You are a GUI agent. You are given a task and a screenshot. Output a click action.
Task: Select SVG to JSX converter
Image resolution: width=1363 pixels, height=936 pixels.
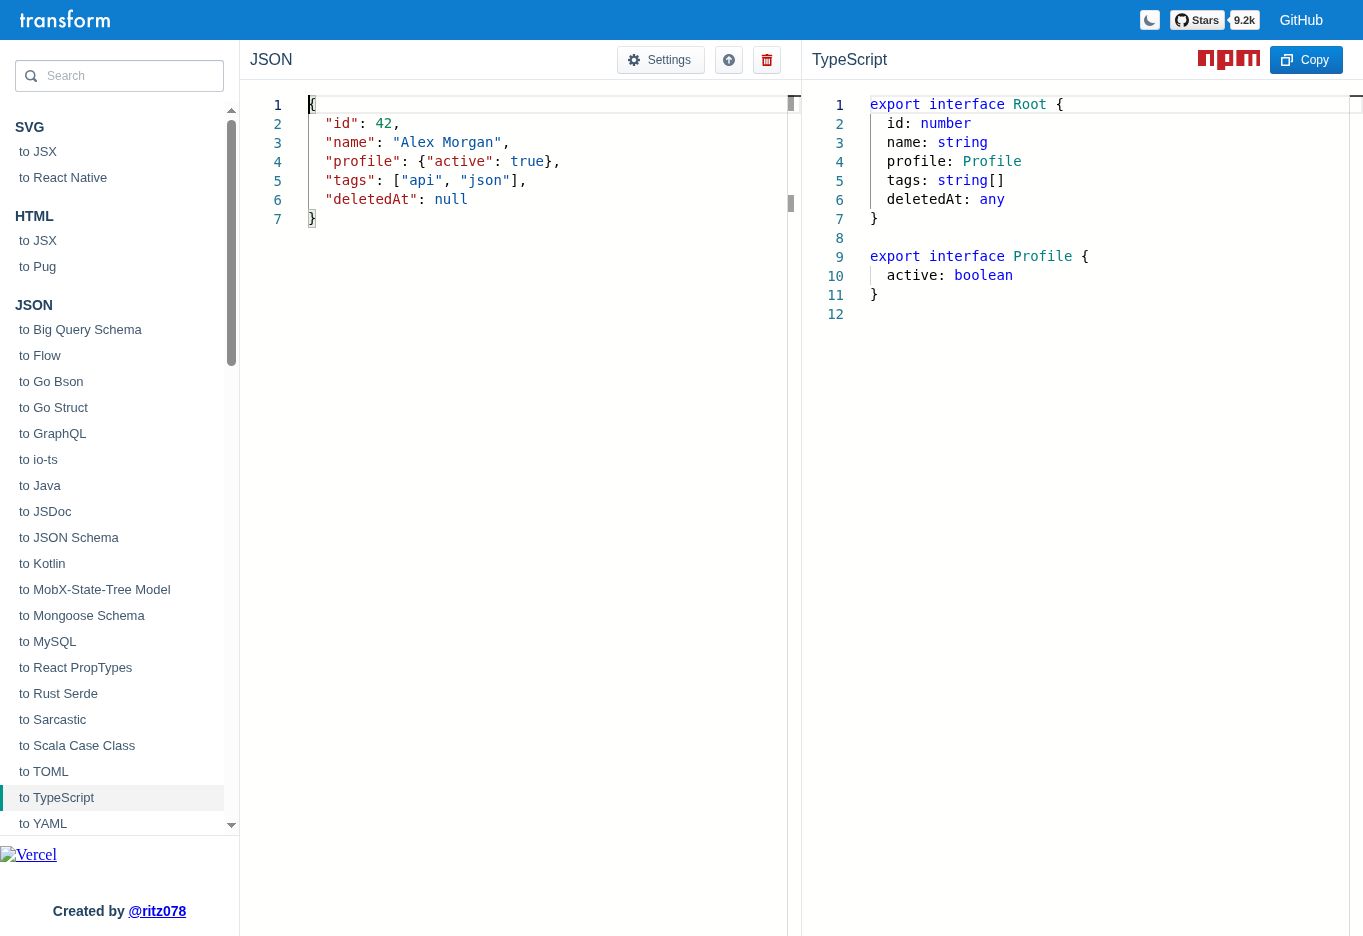tap(112, 152)
